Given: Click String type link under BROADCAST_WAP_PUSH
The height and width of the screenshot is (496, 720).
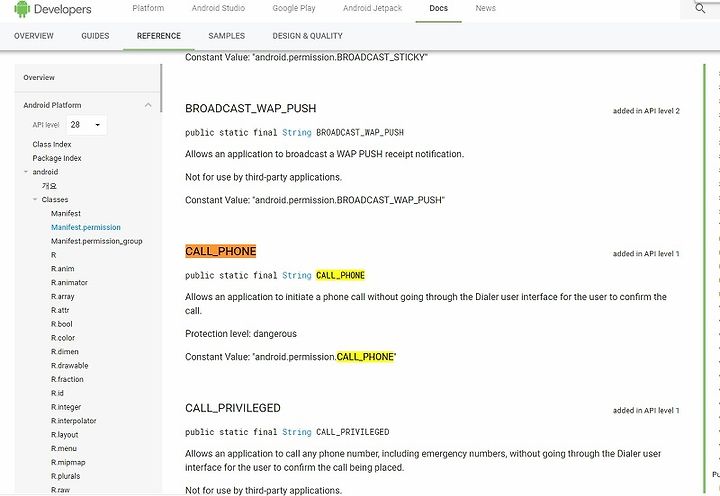Looking at the screenshot, I should [297, 133].
